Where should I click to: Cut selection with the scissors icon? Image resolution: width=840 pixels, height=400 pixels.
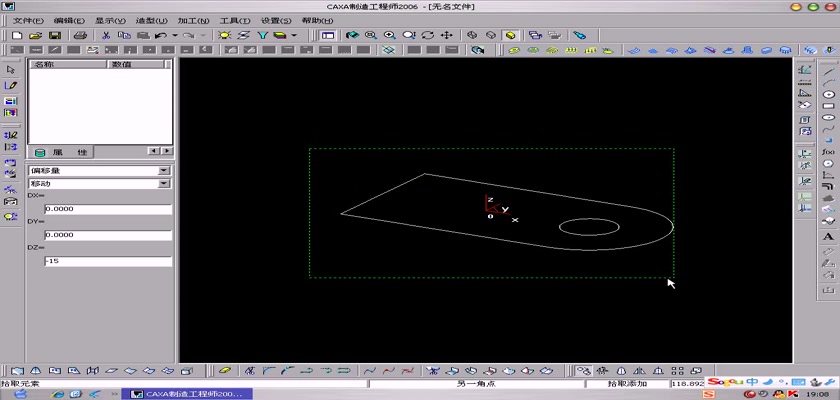point(106,35)
